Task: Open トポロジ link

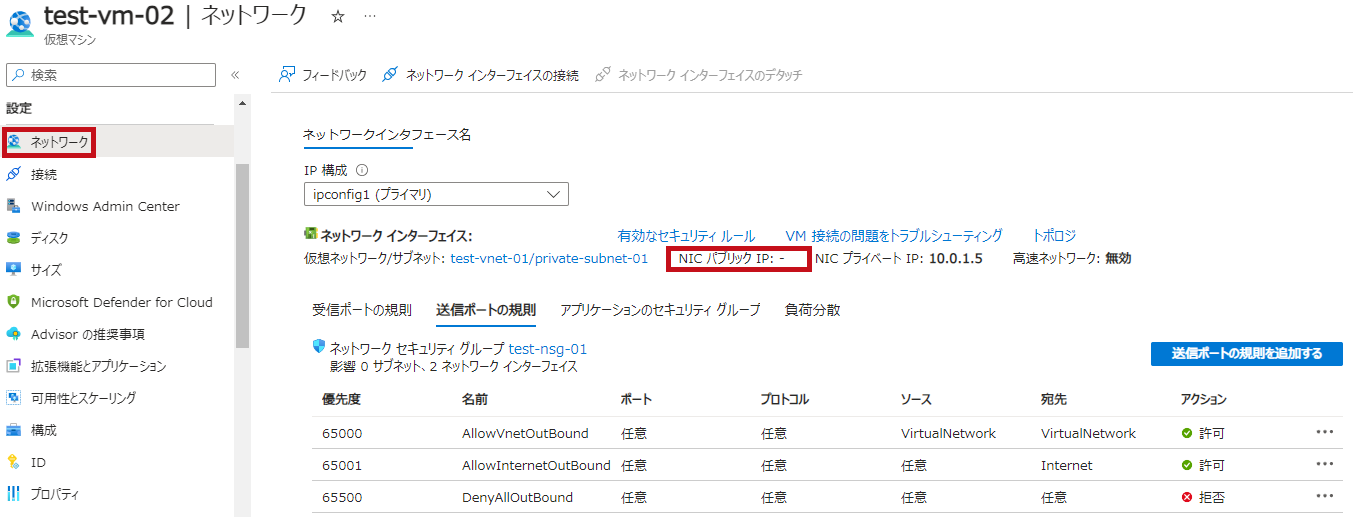Action: (x=1054, y=236)
